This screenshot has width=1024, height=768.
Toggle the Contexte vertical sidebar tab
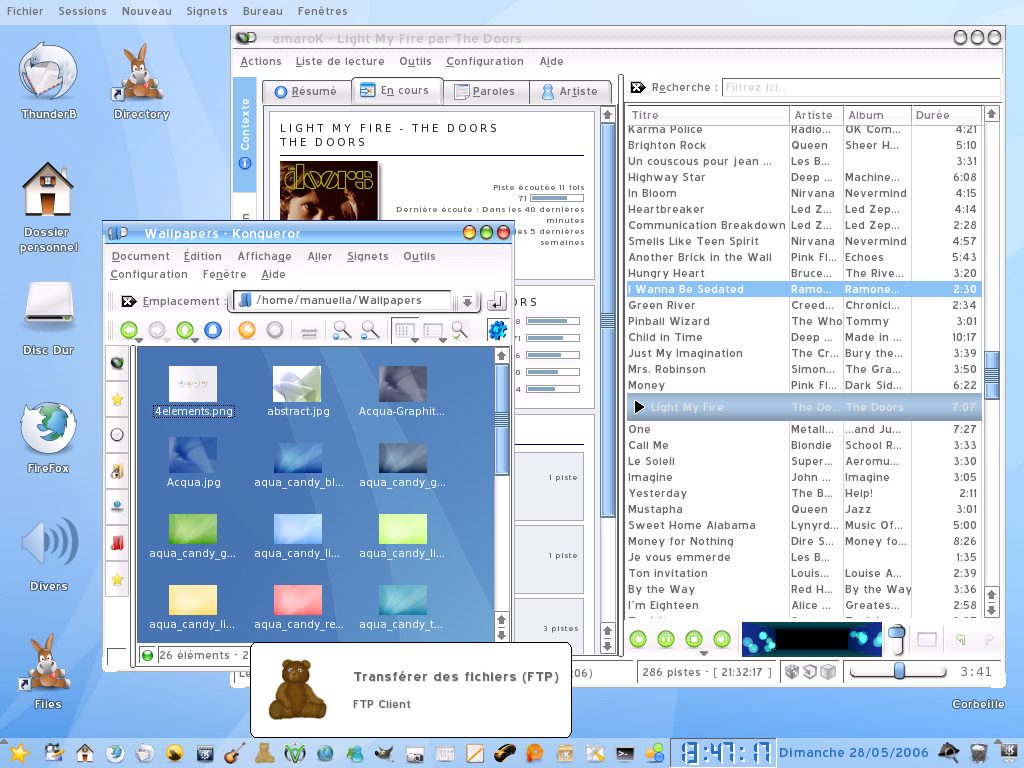(245, 134)
